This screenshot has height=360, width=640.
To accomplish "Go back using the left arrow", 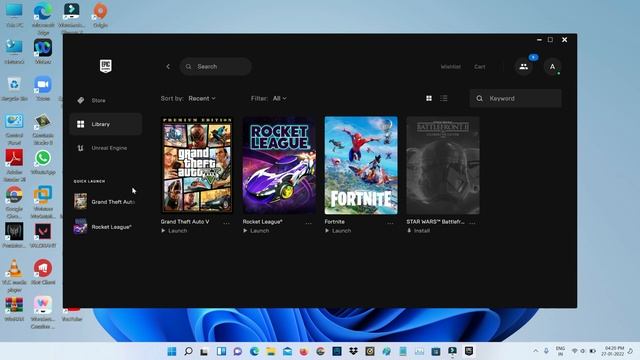I will point(168,67).
